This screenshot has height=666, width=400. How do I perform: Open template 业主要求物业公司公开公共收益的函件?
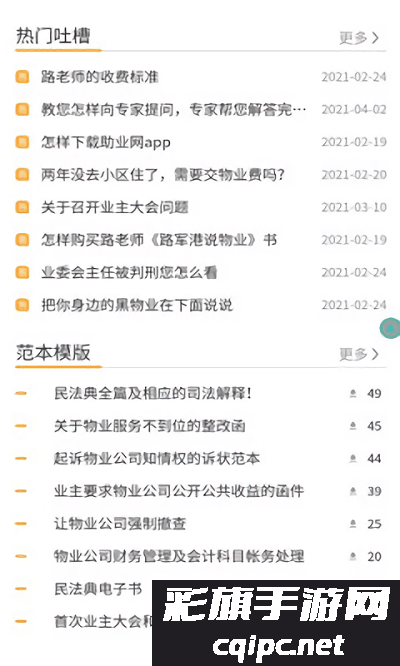click(x=179, y=491)
